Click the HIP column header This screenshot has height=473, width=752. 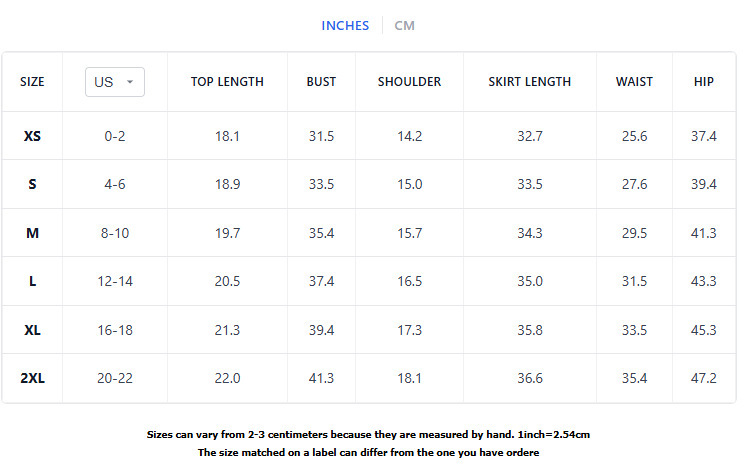(704, 82)
